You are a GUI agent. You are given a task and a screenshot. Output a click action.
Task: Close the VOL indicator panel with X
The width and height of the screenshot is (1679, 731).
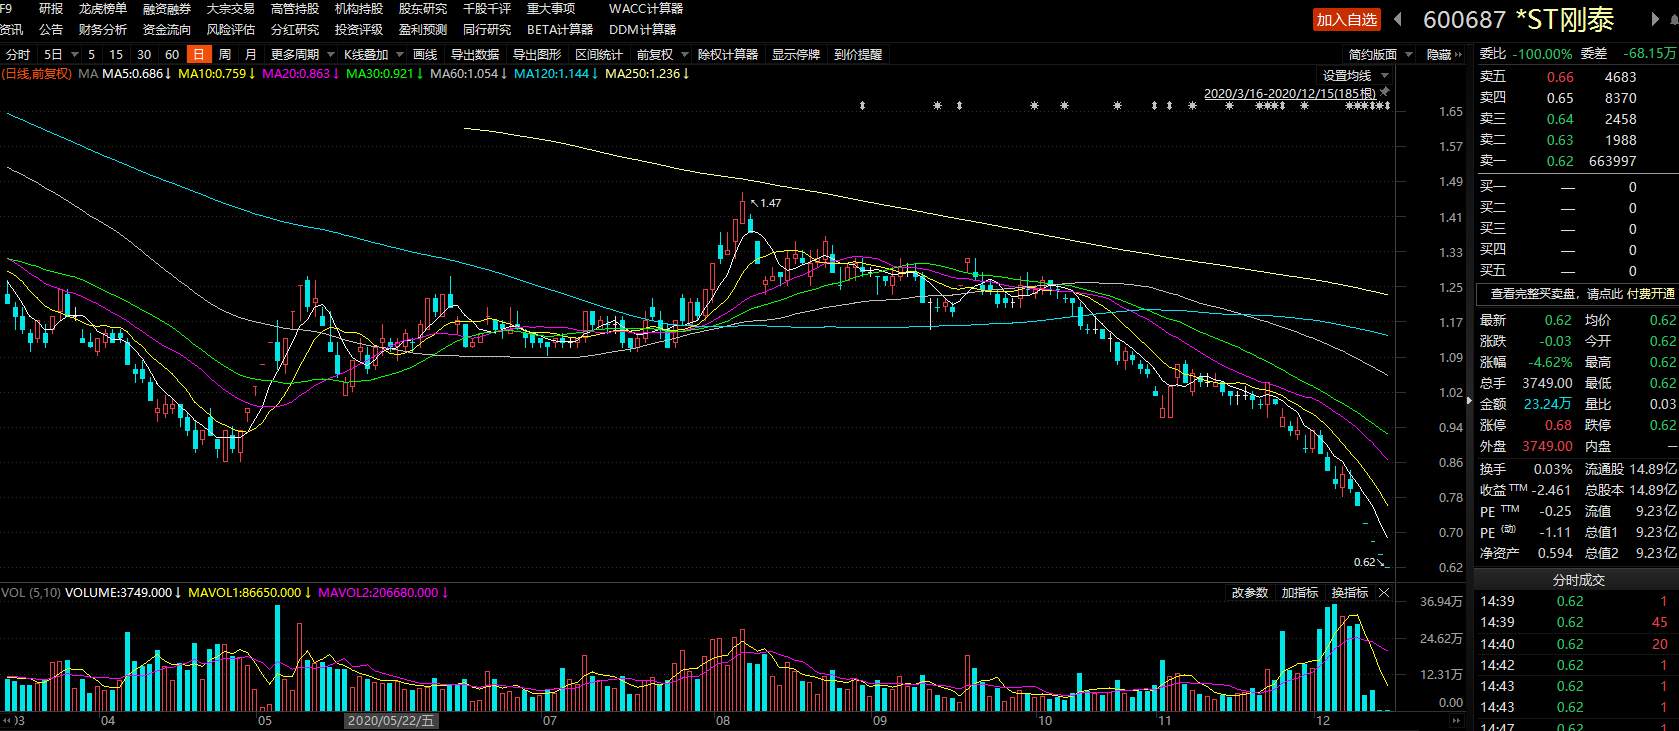[1384, 593]
